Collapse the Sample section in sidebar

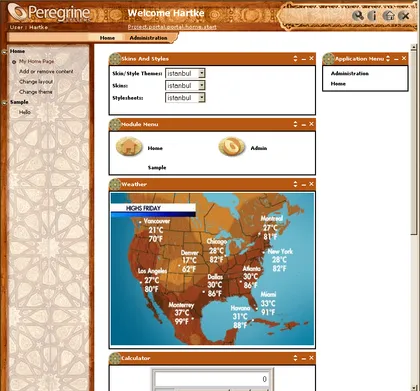tap(4, 103)
